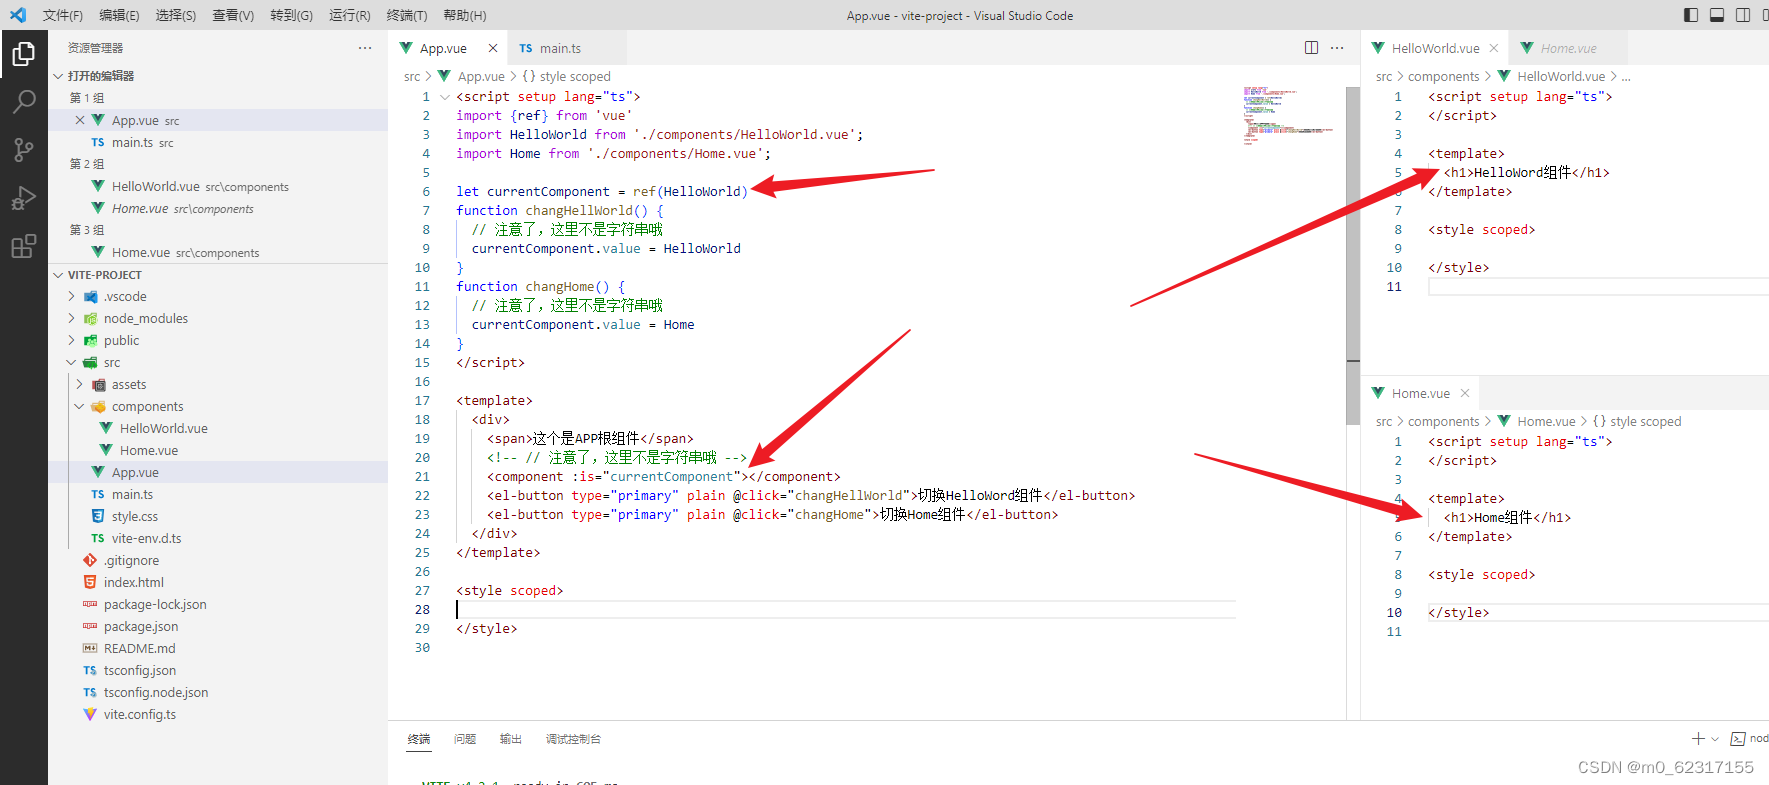Open the Terminal (终端) menu

pos(407,15)
